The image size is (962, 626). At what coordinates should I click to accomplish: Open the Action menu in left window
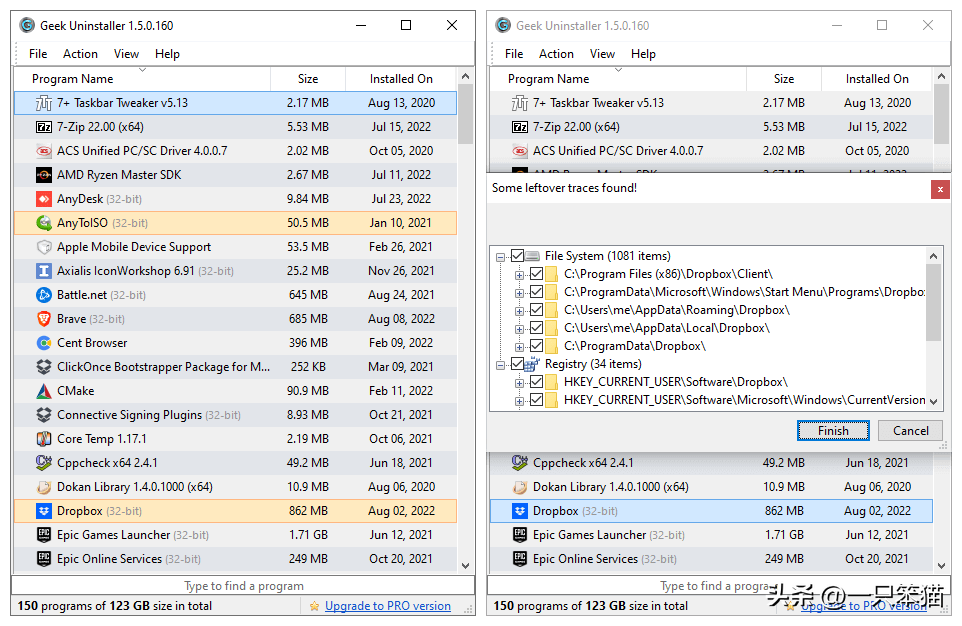click(80, 54)
